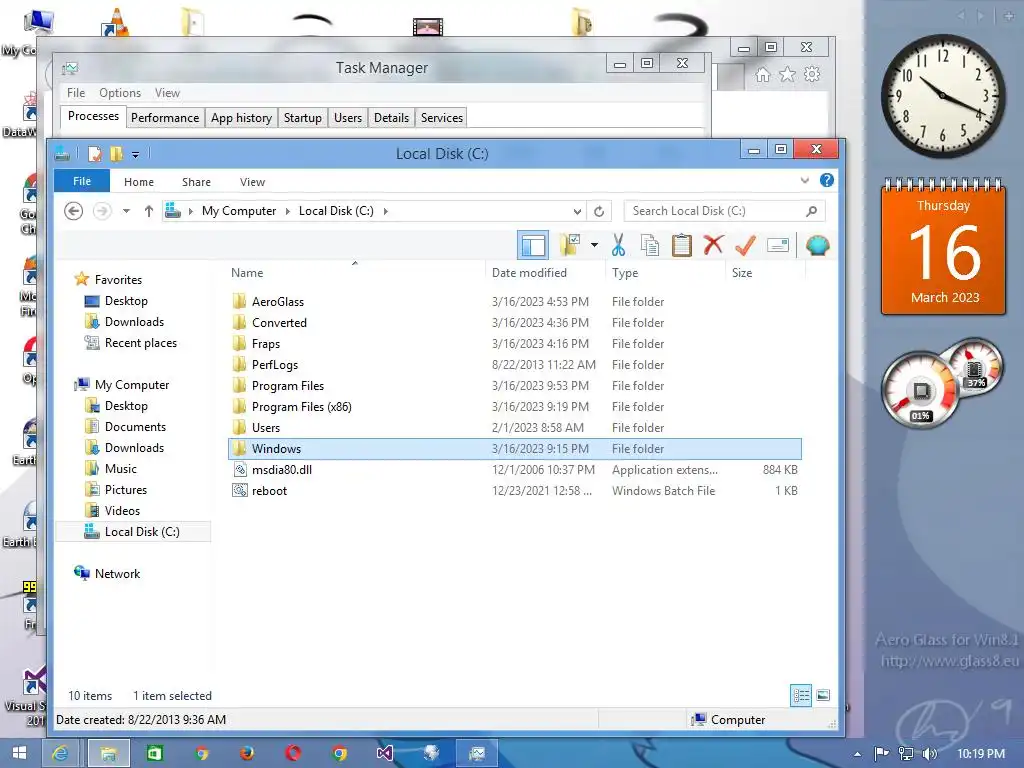Click the Windows Start button
Screen dimensions: 1024x768
click(x=19, y=753)
